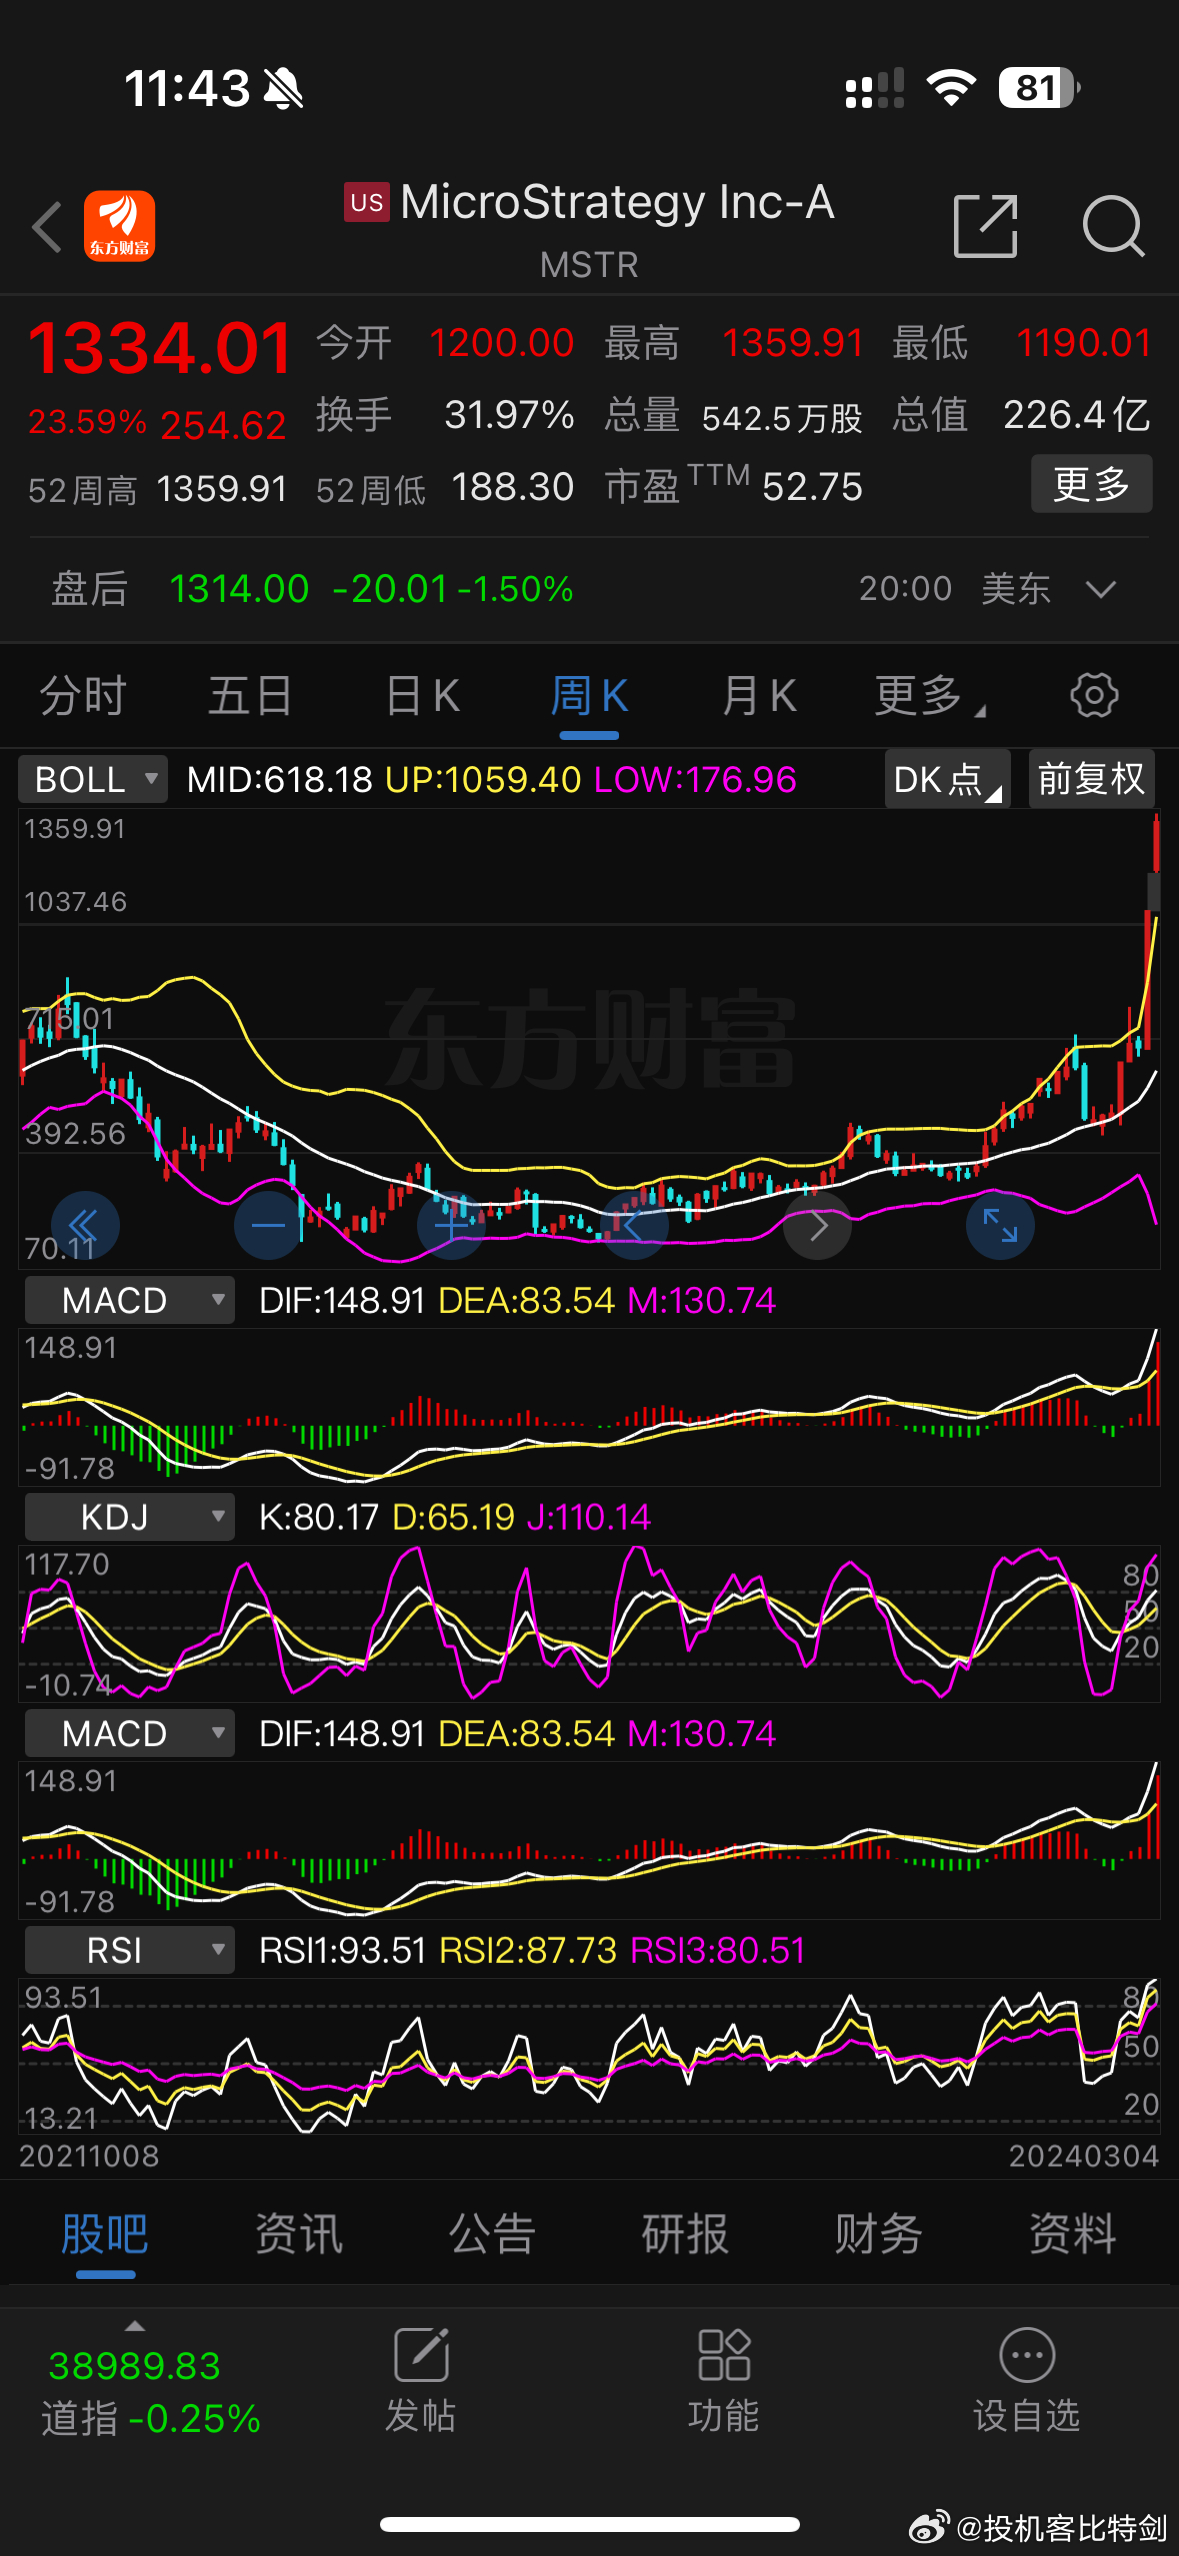Open chart settings gear icon
1179x2556 pixels.
1094,695
